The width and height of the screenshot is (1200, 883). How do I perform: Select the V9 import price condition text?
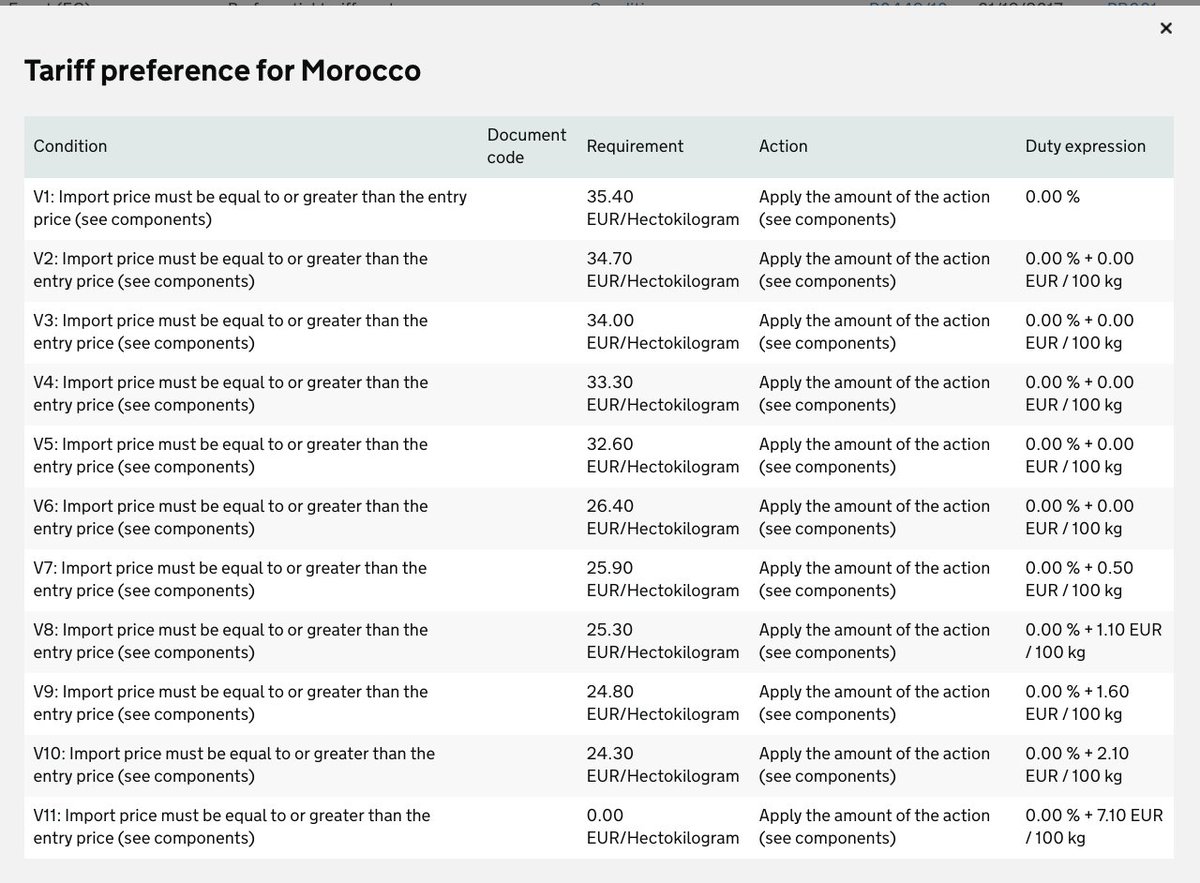pos(230,704)
